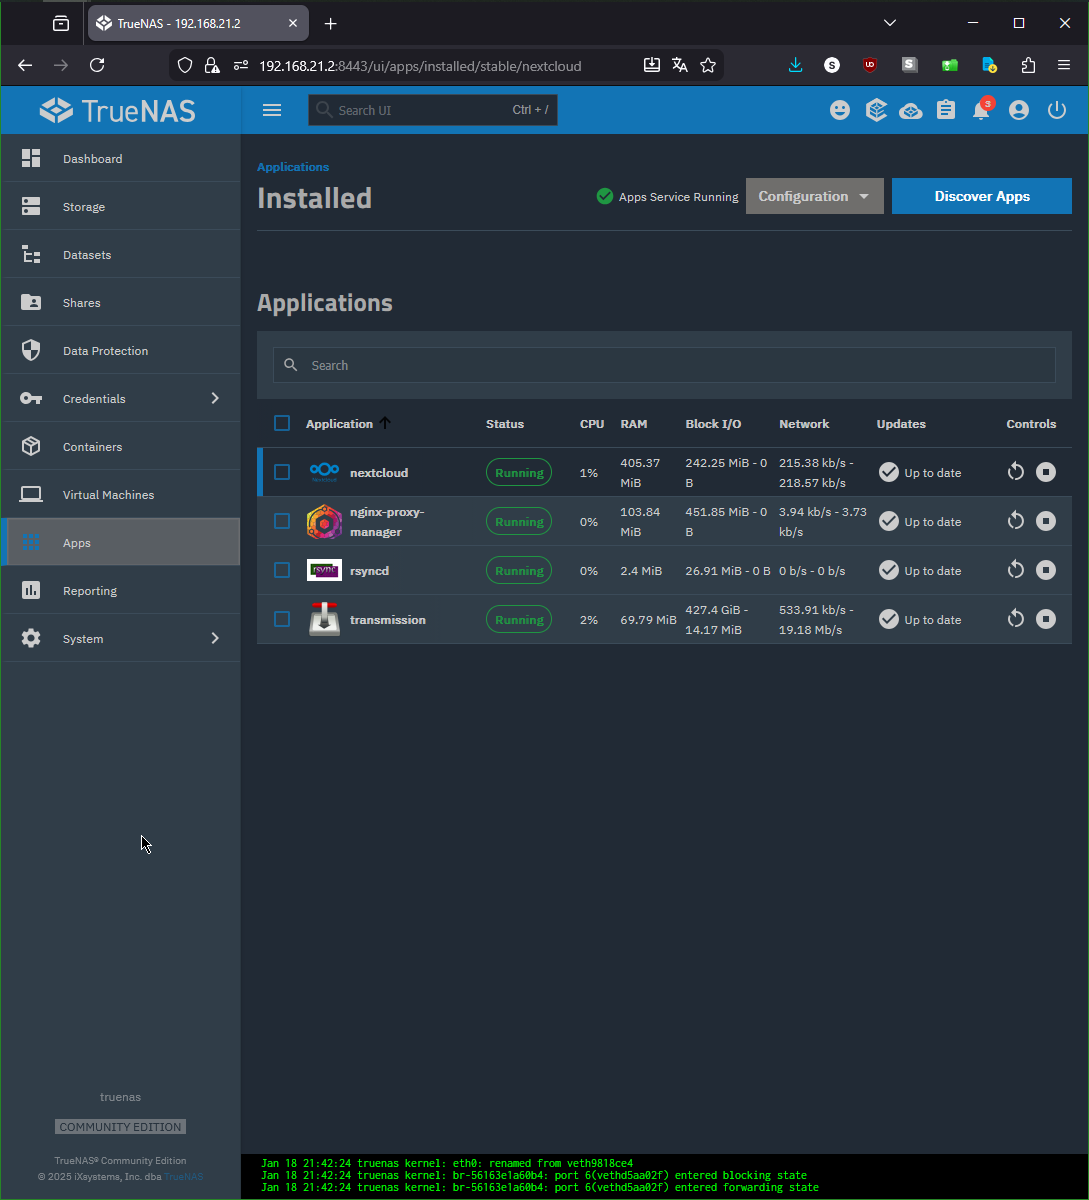
Task: Select the transmission application name
Action: (388, 620)
